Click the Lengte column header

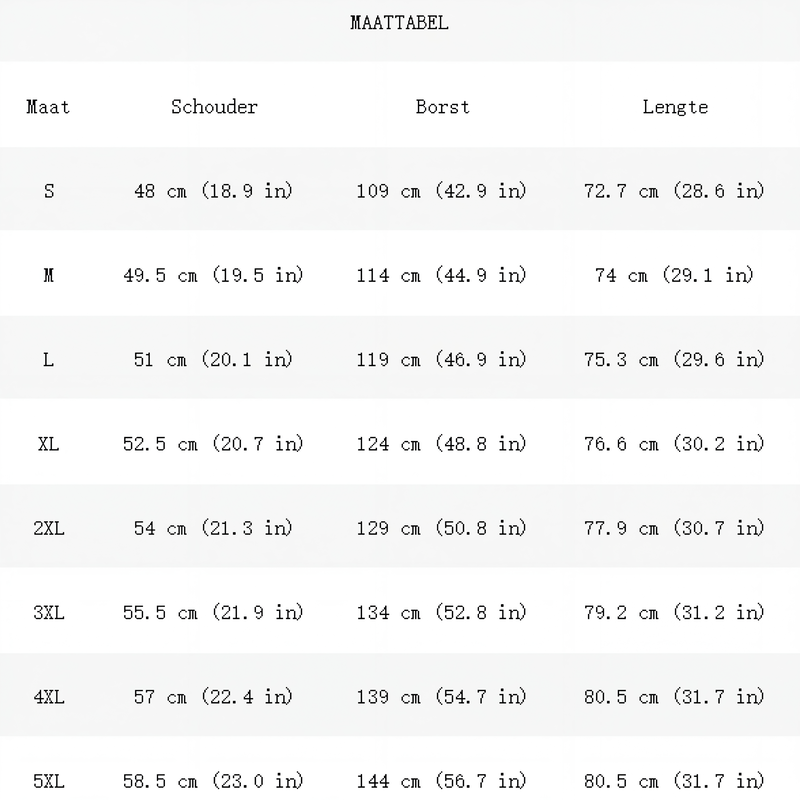click(x=675, y=107)
